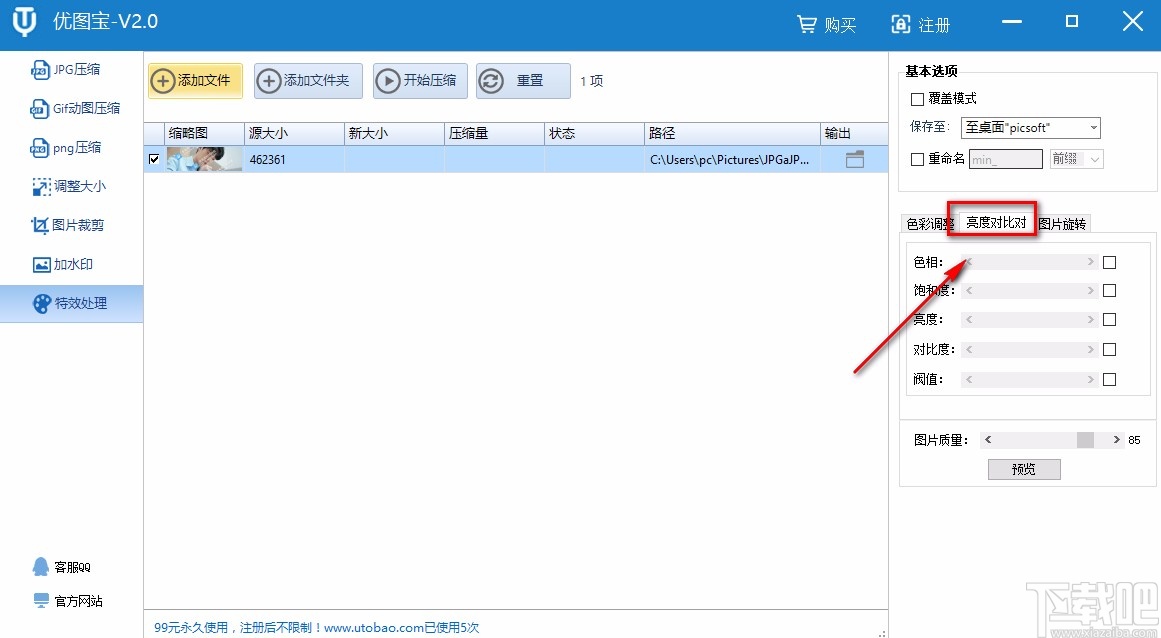Open 前缀 prefix dropdown
1161x638 pixels.
[x=1077, y=159]
